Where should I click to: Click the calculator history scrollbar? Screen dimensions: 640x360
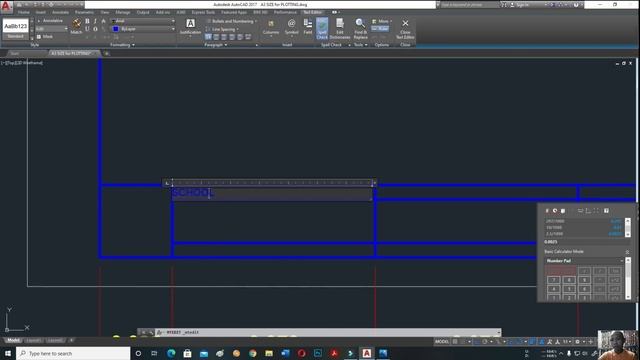628,228
